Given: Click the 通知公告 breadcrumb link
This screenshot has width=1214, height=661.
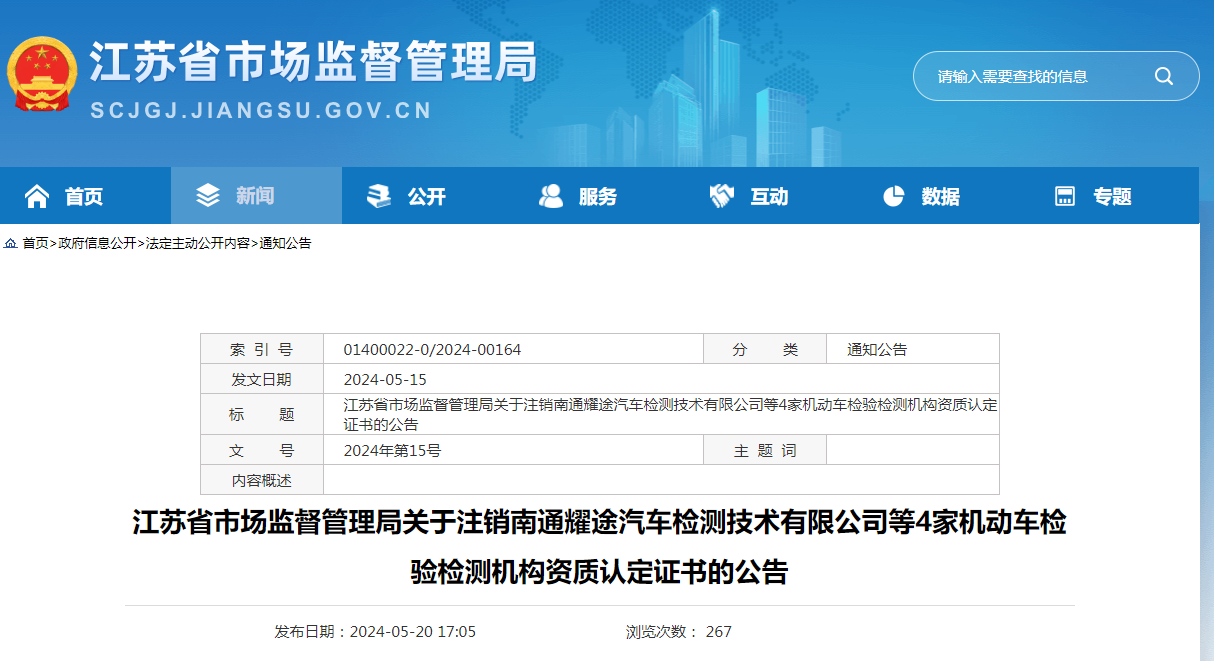Looking at the screenshot, I should pyautogui.click(x=286, y=243).
